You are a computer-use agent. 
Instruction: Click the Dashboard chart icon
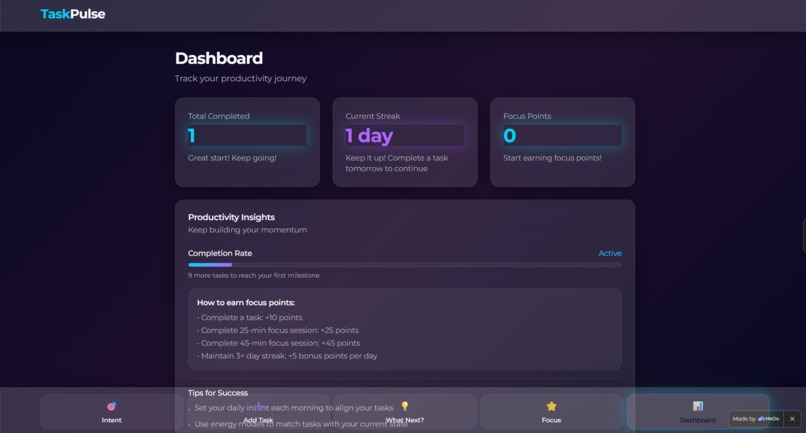click(x=698, y=406)
